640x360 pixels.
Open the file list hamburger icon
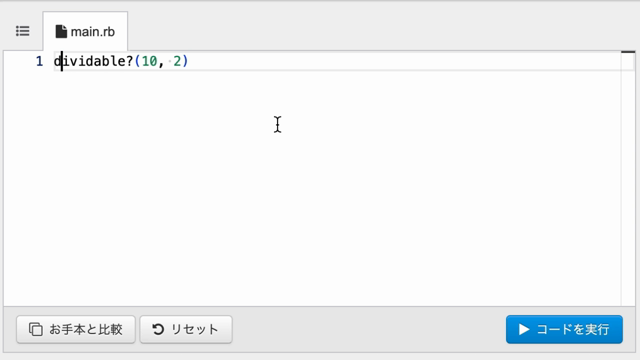(22, 31)
